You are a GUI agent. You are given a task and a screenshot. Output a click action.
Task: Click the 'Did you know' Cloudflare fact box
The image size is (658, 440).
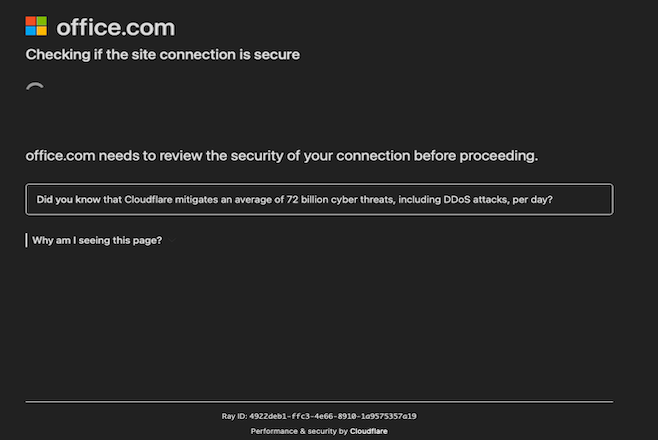pos(319,199)
